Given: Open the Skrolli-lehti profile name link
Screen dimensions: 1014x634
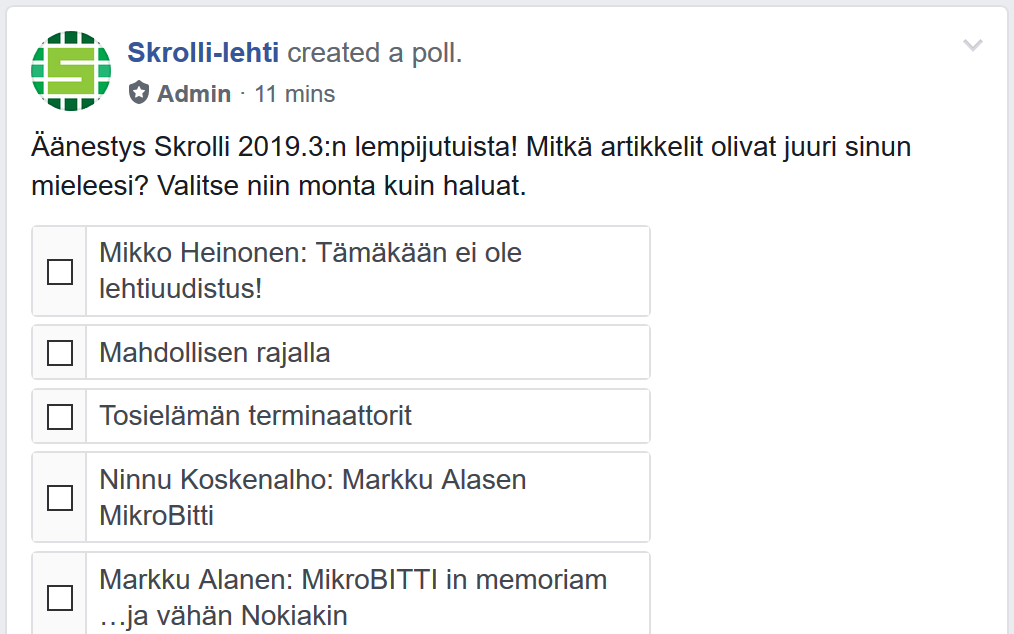Looking at the screenshot, I should 203,53.
